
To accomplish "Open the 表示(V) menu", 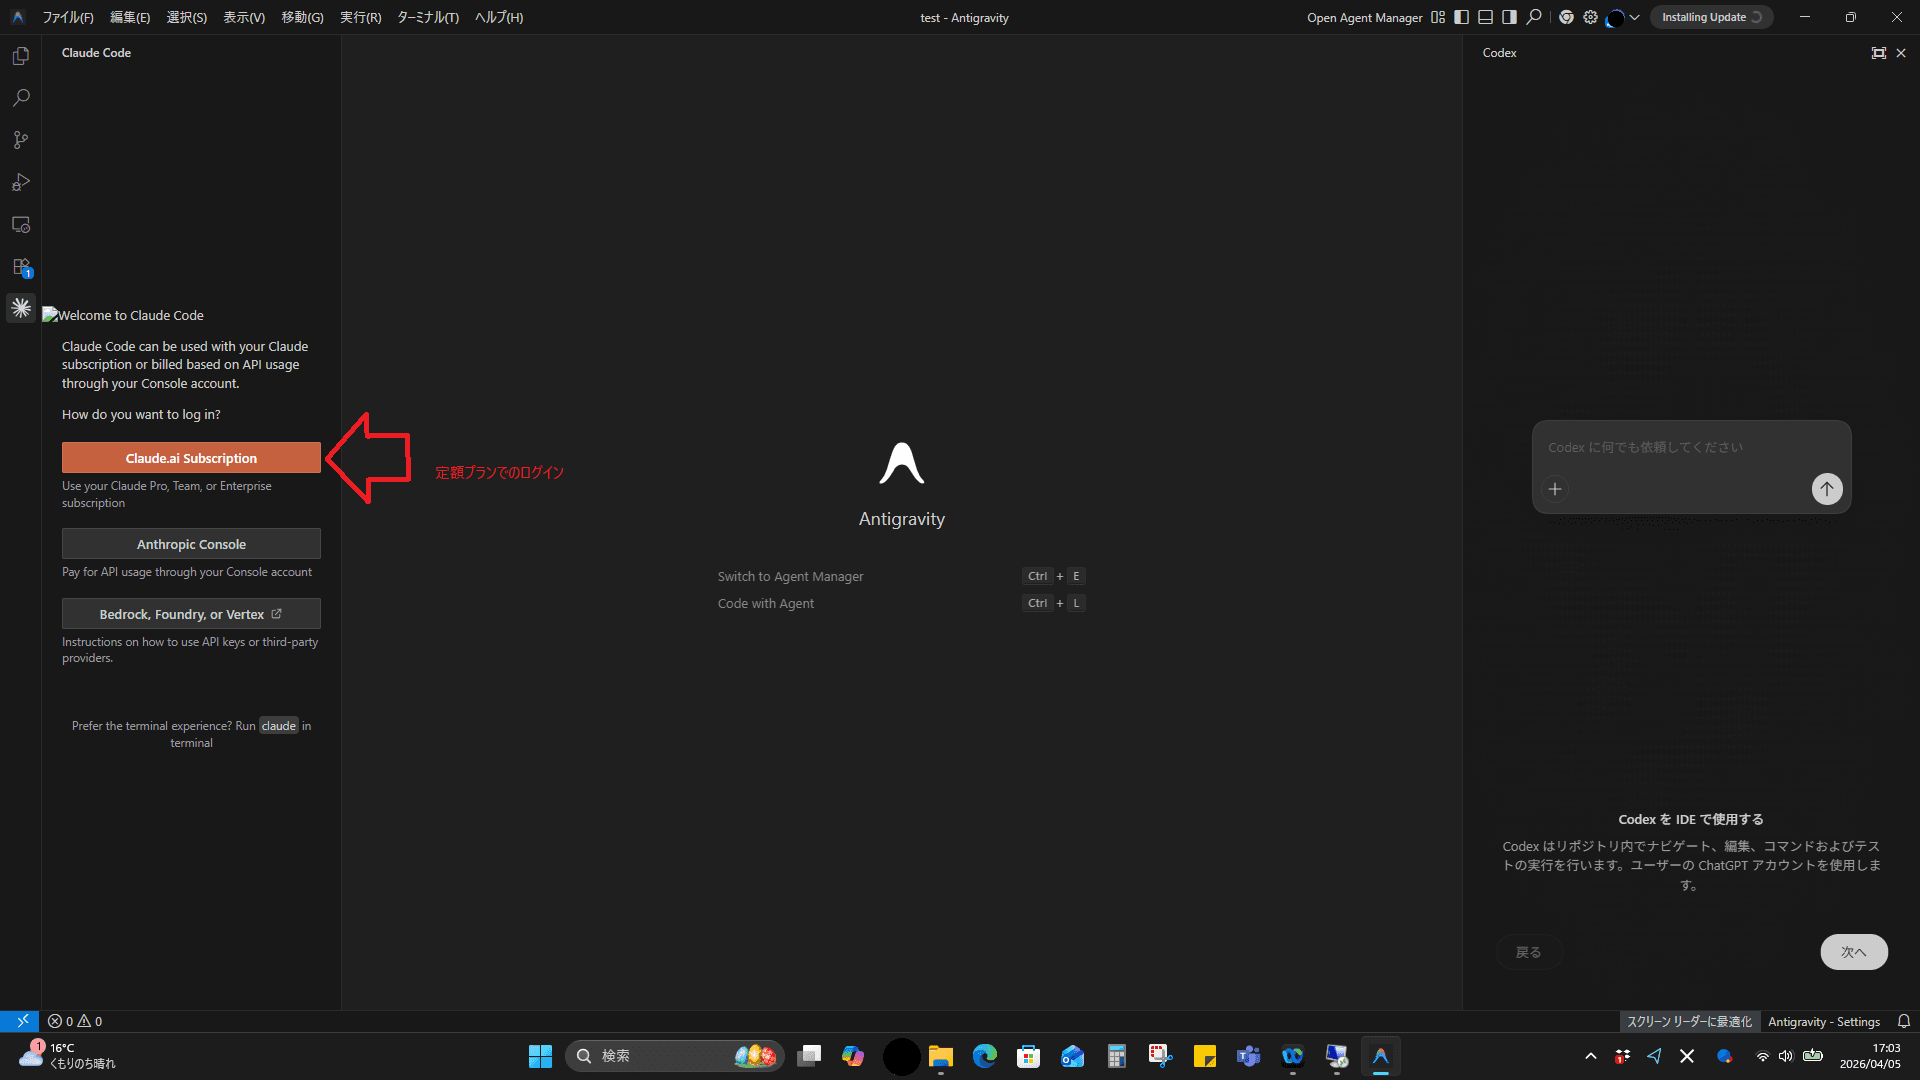I will pos(244,17).
